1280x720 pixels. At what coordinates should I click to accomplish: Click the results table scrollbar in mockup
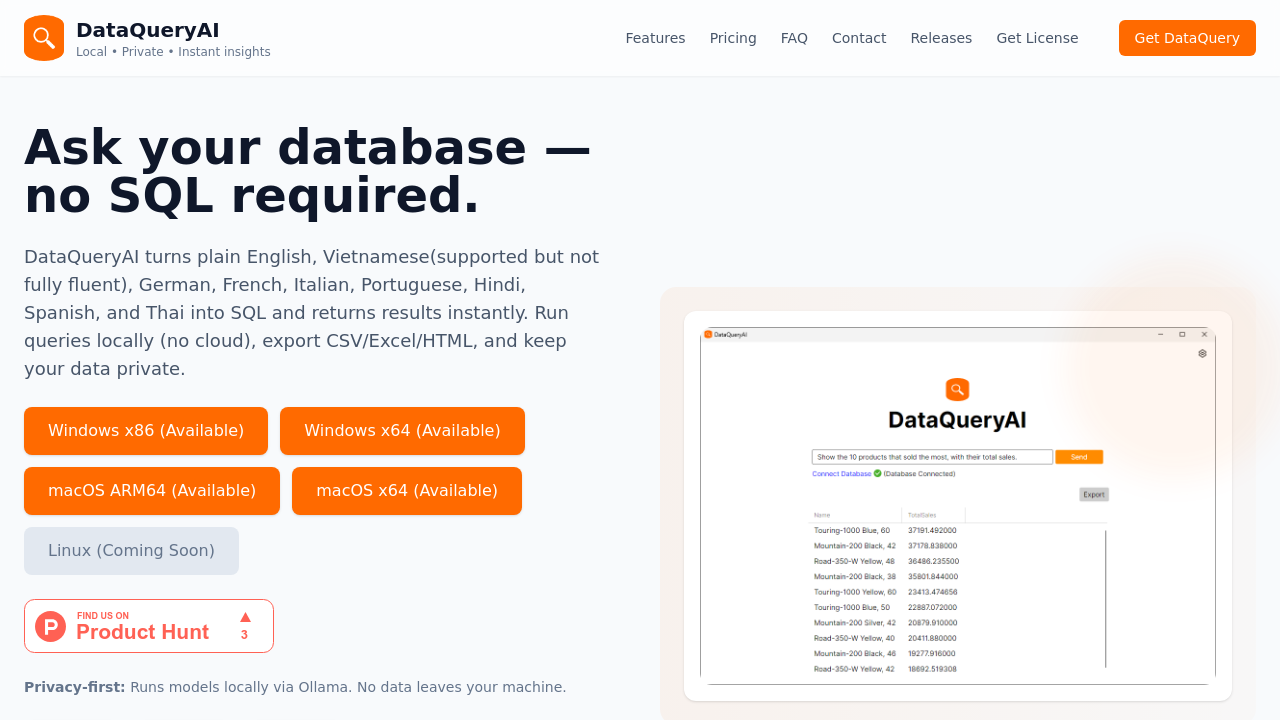coord(1106,600)
